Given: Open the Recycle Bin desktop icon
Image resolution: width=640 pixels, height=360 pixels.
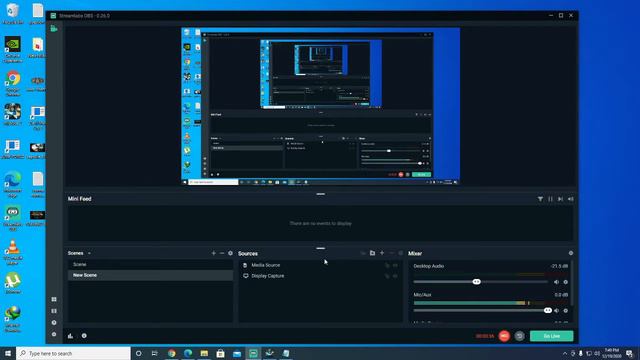Looking at the screenshot, I should 13,13.
